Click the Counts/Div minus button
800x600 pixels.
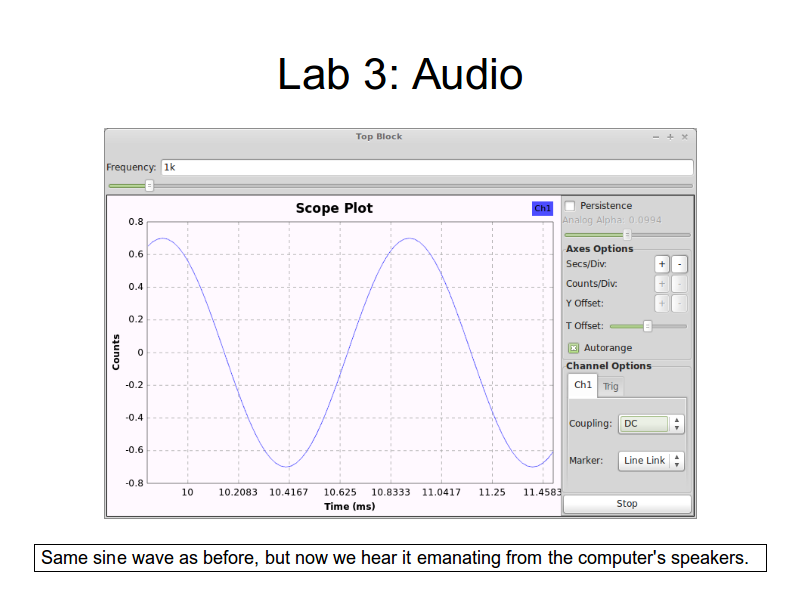click(679, 284)
